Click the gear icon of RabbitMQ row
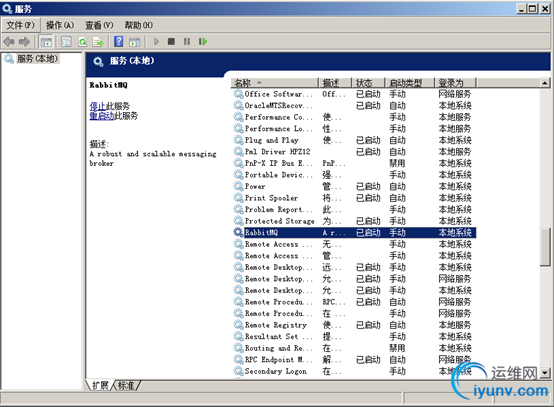The image size is (554, 407). coord(238,232)
